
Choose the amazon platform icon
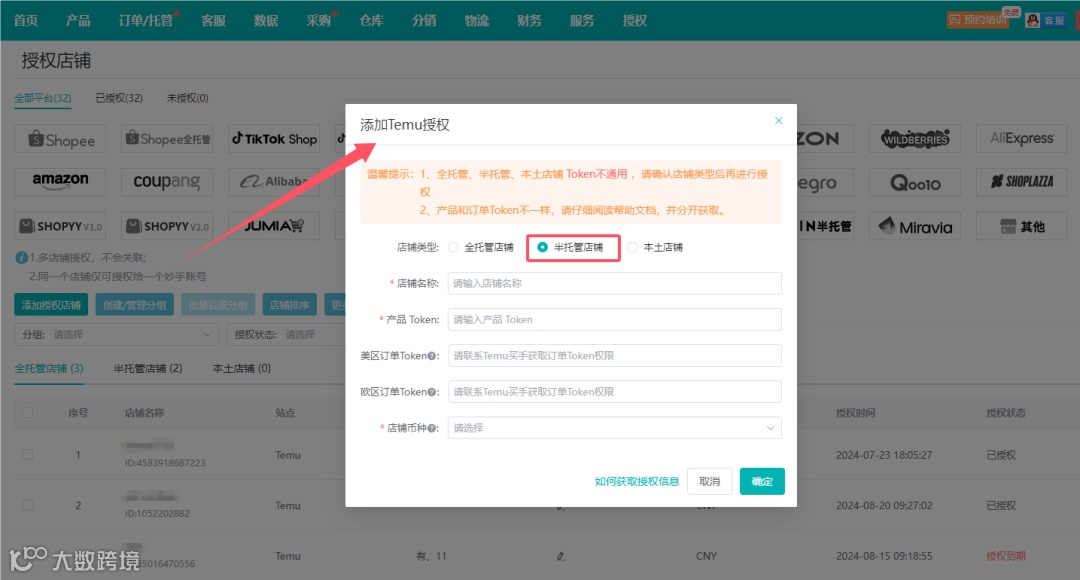coord(60,182)
